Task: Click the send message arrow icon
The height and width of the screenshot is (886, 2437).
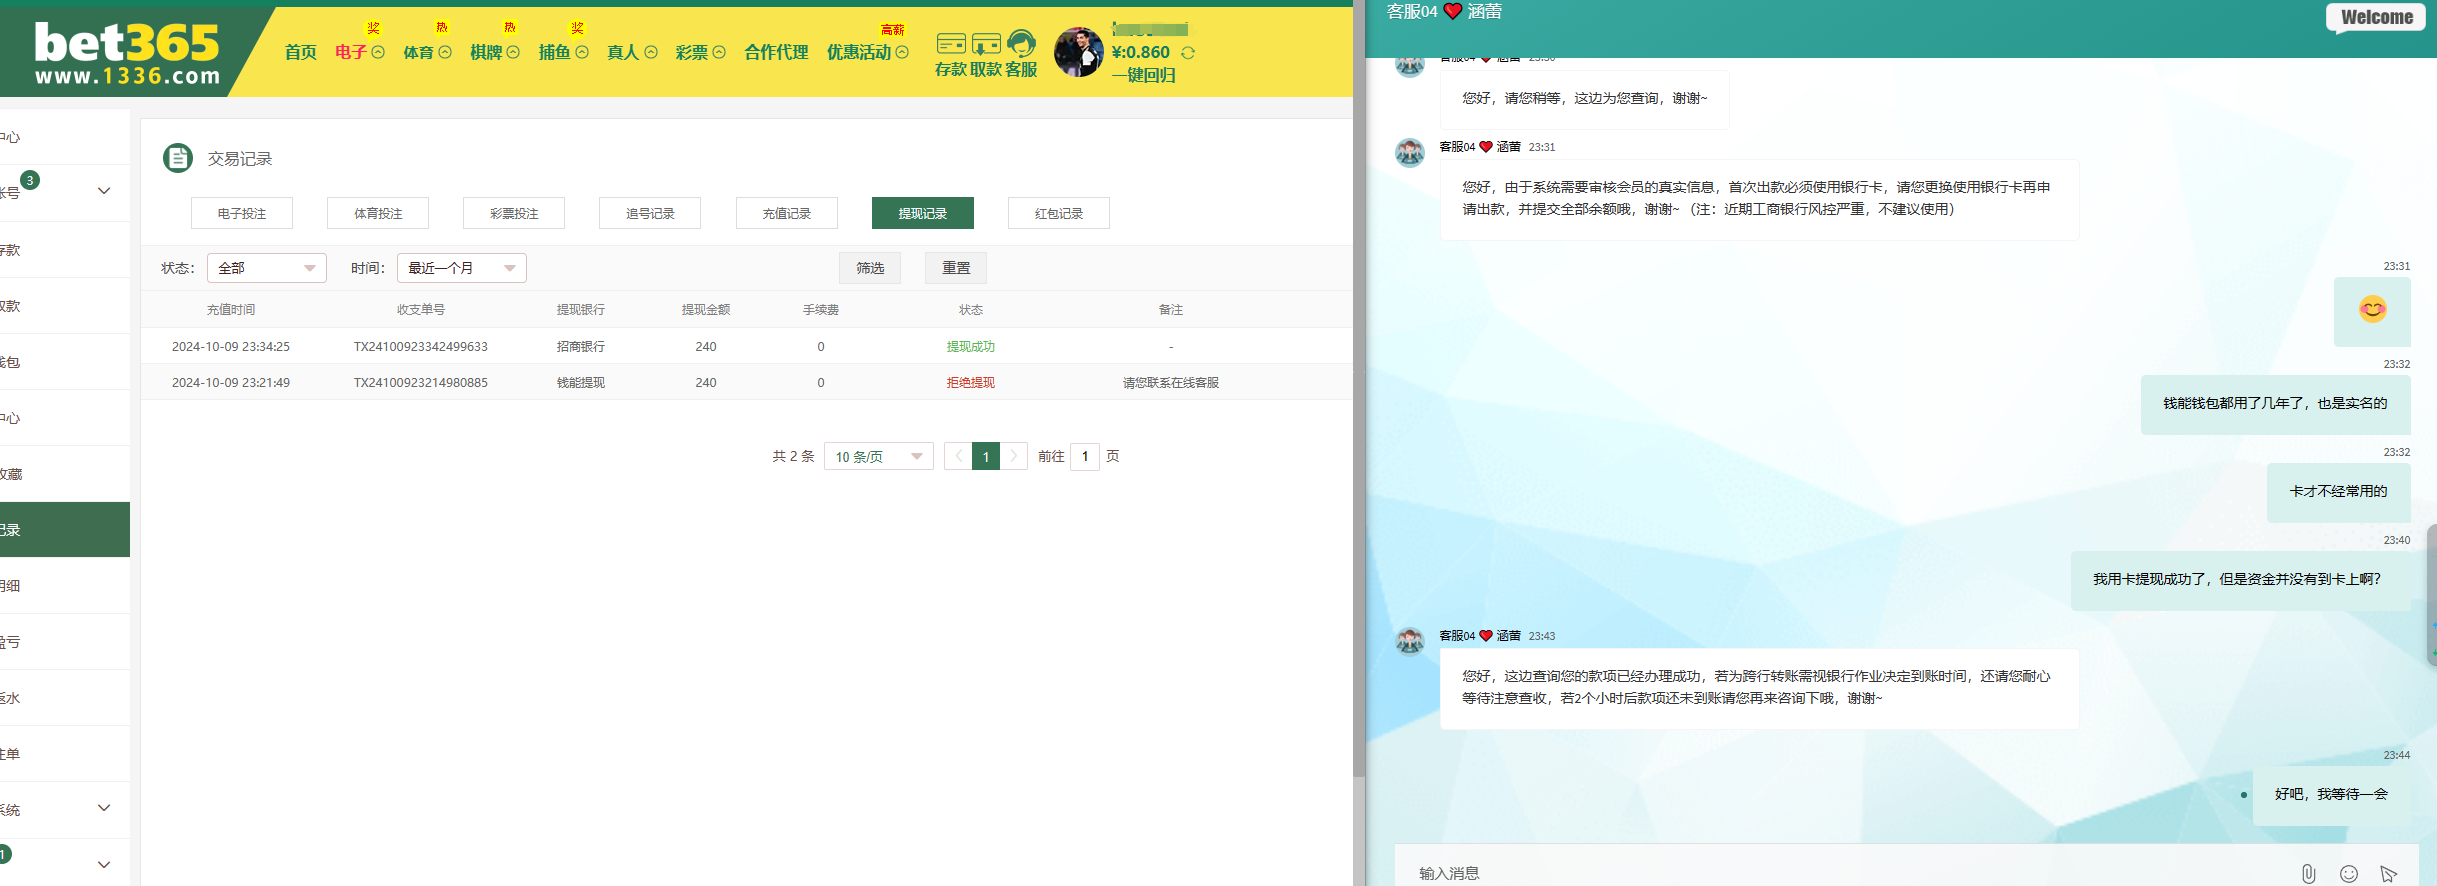Action: [x=2389, y=873]
